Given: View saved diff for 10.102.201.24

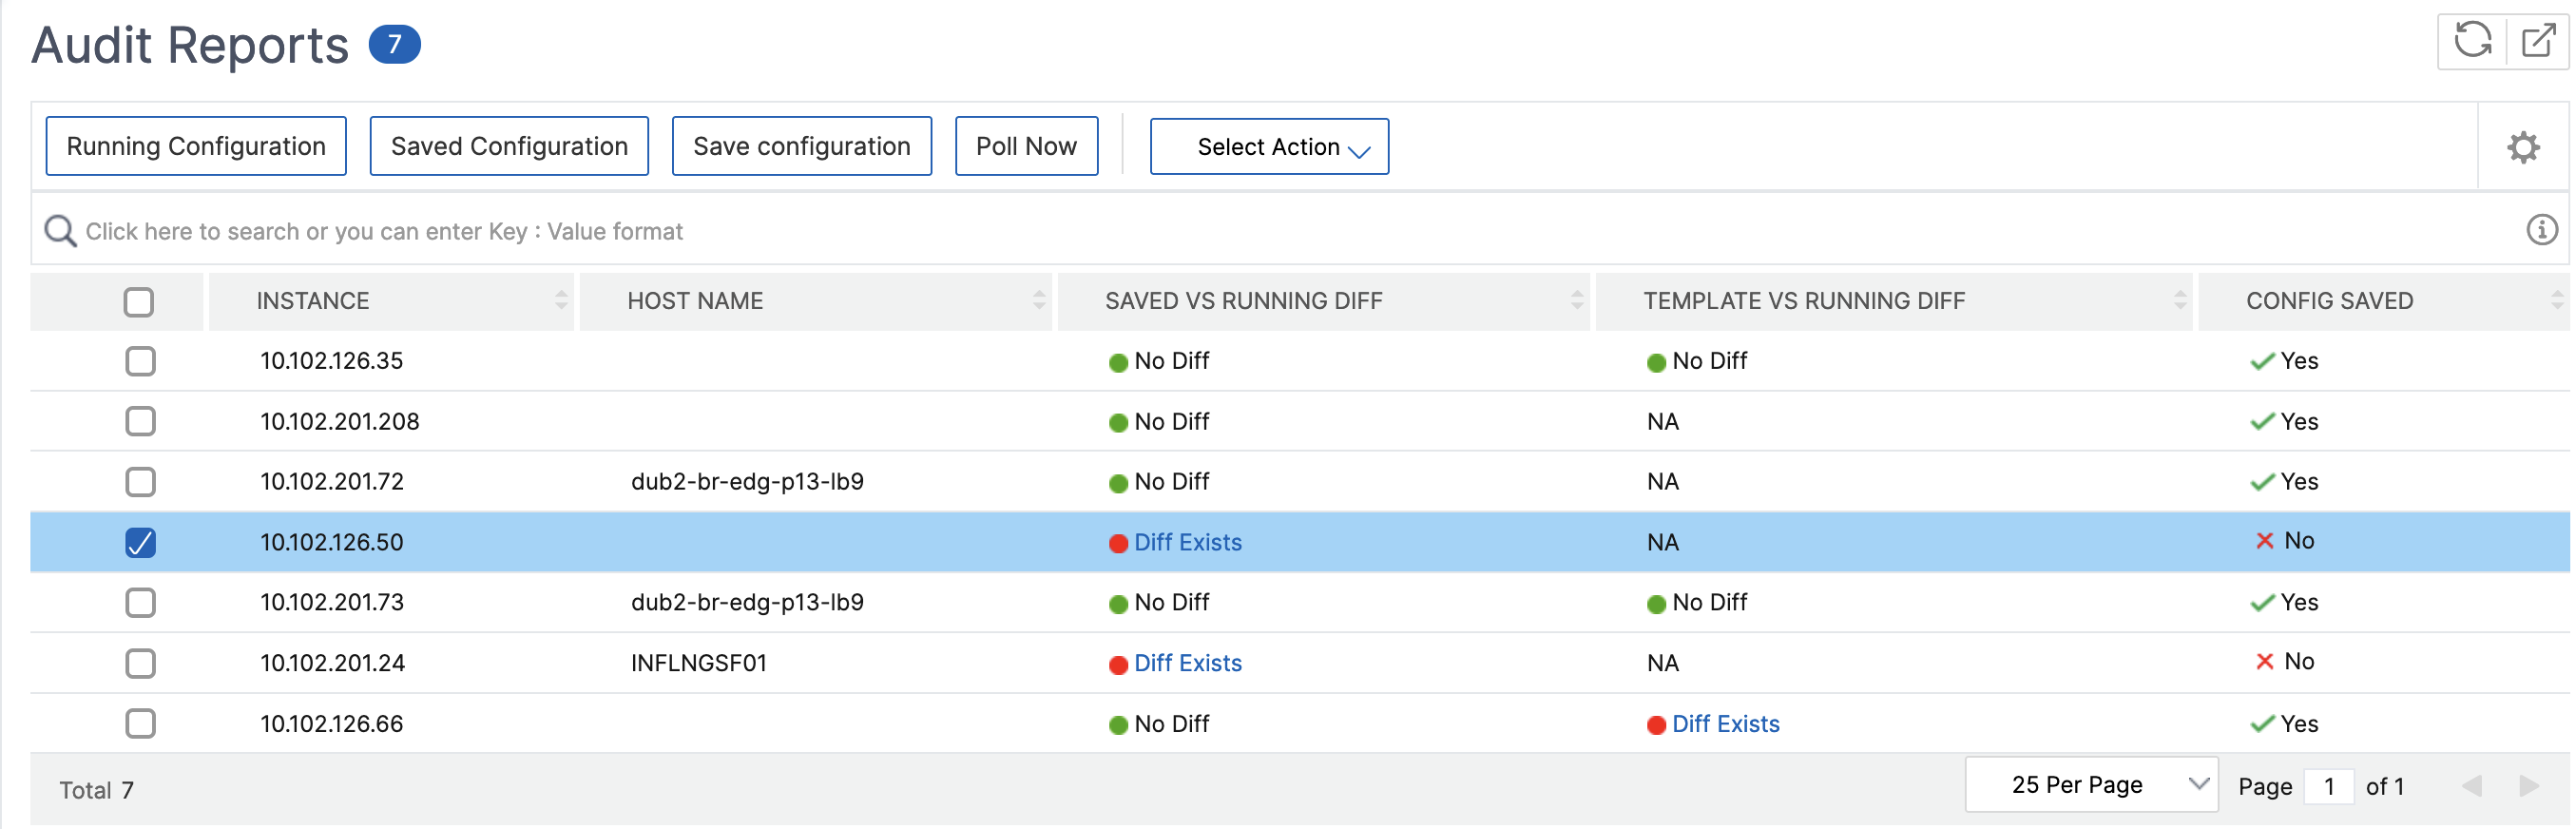Looking at the screenshot, I should 1187,663.
